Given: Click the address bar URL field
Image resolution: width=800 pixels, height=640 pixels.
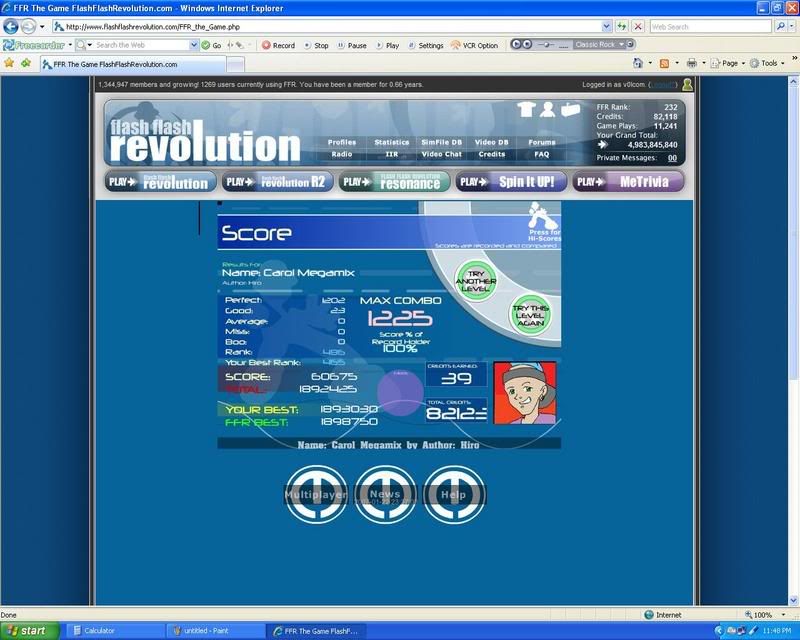Looking at the screenshot, I should [327, 27].
